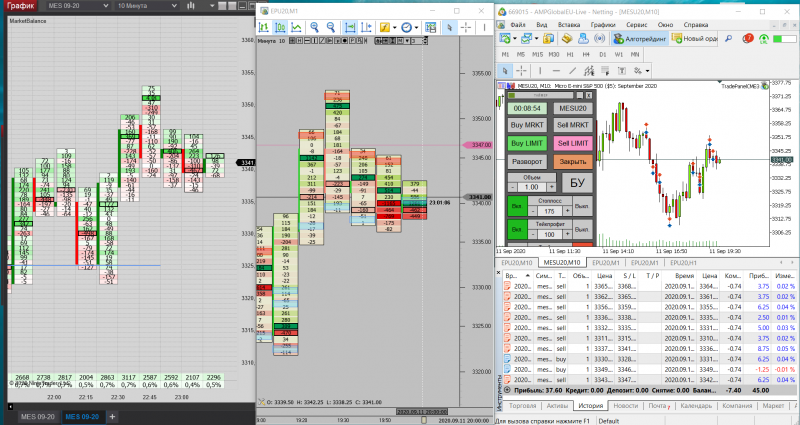Image resolution: width=800 pixels, height=425 pixels.
Task: Expand new chart dropdown arrow
Action: (x=514, y=39)
